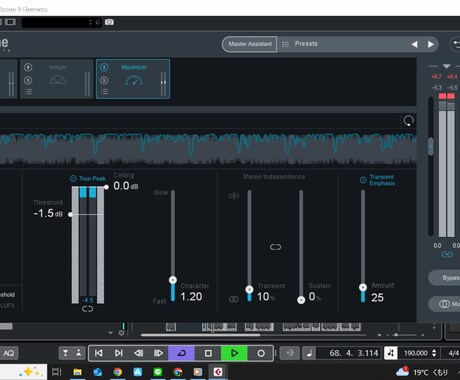
Task: Edit the Ceiling 0.0 dB value
Action: coord(125,186)
